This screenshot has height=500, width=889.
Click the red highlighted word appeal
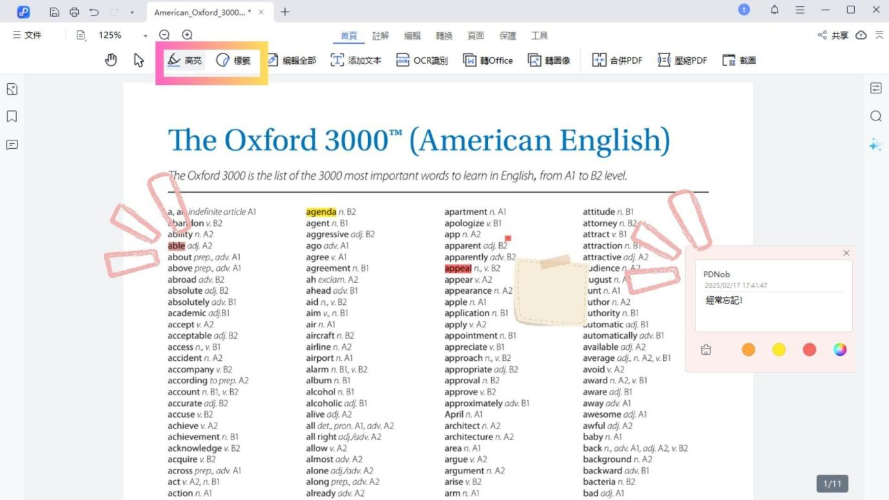point(458,268)
